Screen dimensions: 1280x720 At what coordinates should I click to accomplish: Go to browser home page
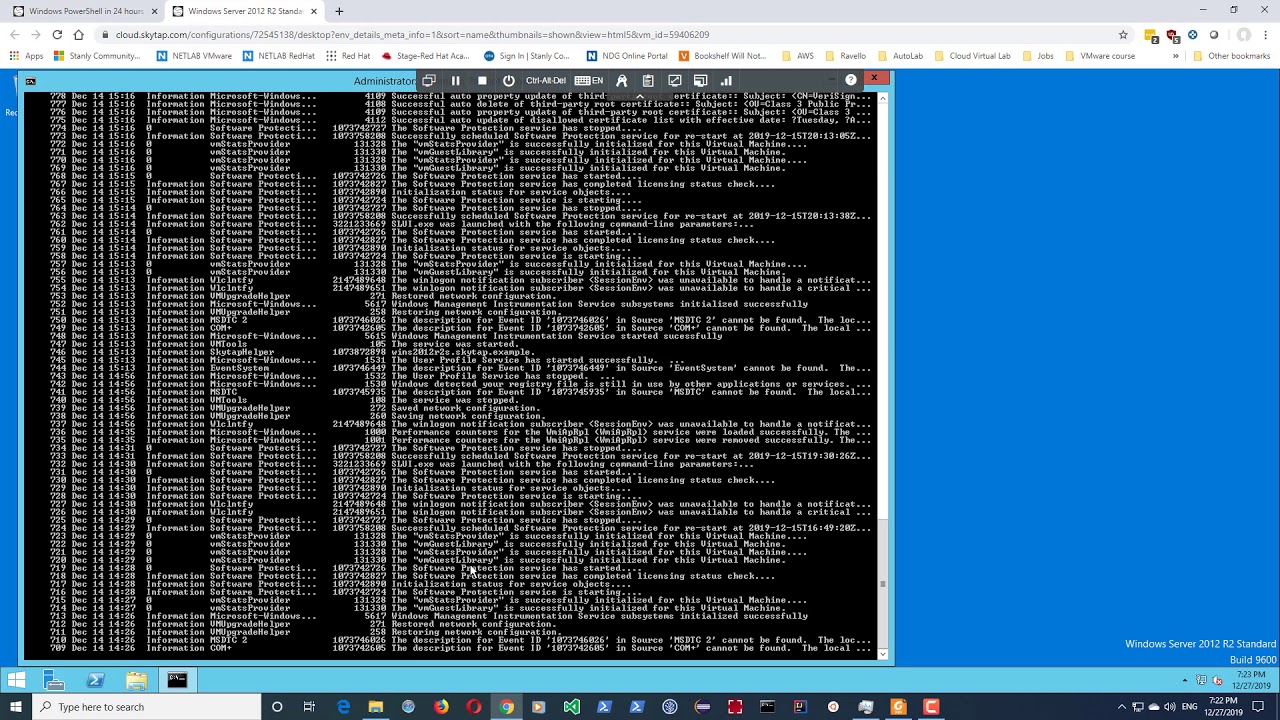[x=79, y=34]
